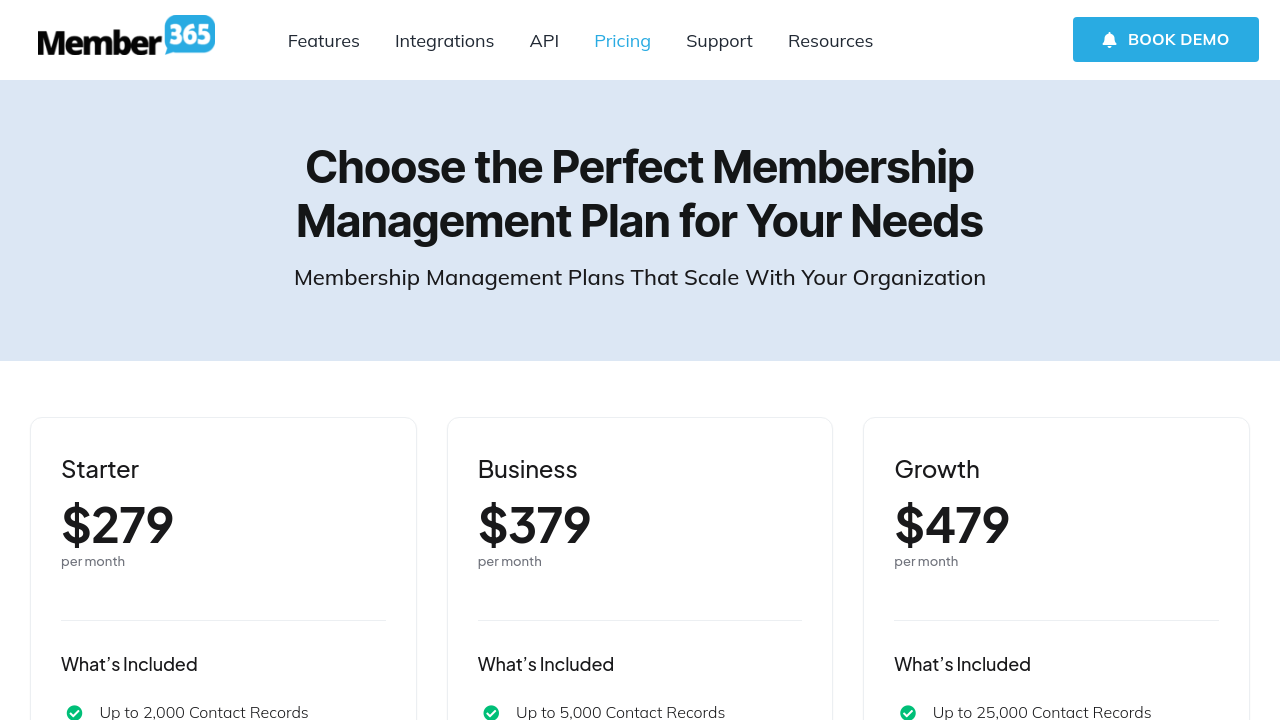Screen dimensions: 1280x720
Task: Select the Growth plan title
Action: coord(936,469)
